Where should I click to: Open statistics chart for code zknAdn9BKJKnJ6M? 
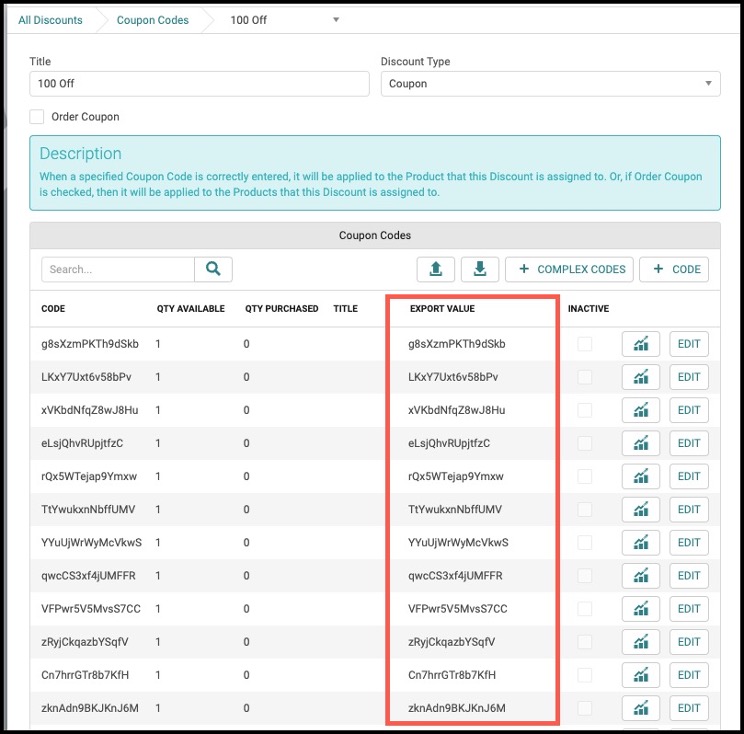641,708
